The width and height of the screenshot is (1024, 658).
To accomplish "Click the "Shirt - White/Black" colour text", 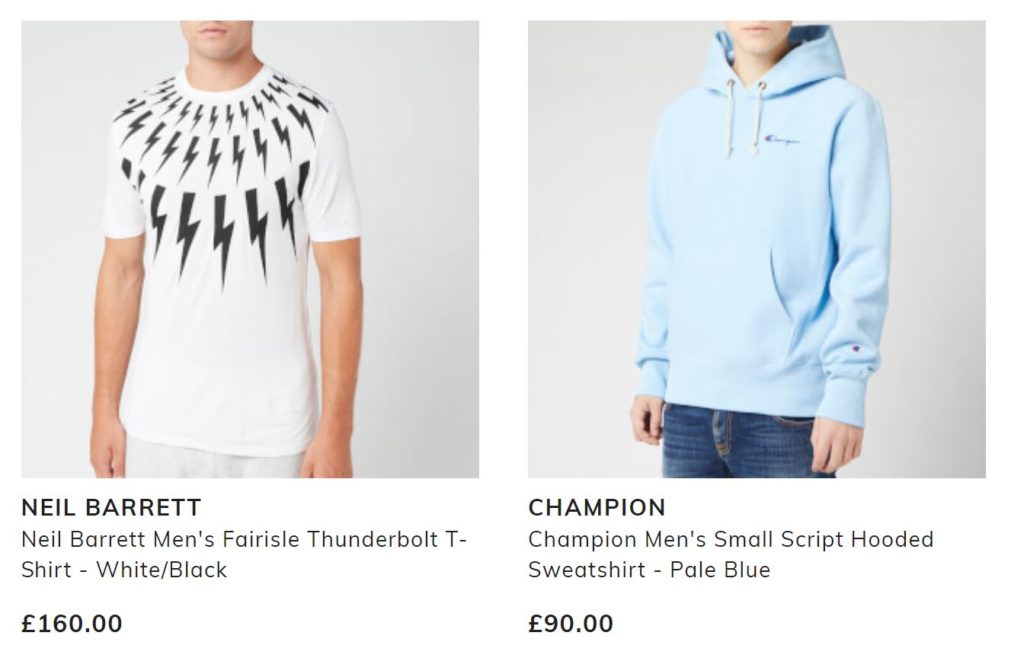I will coord(124,570).
